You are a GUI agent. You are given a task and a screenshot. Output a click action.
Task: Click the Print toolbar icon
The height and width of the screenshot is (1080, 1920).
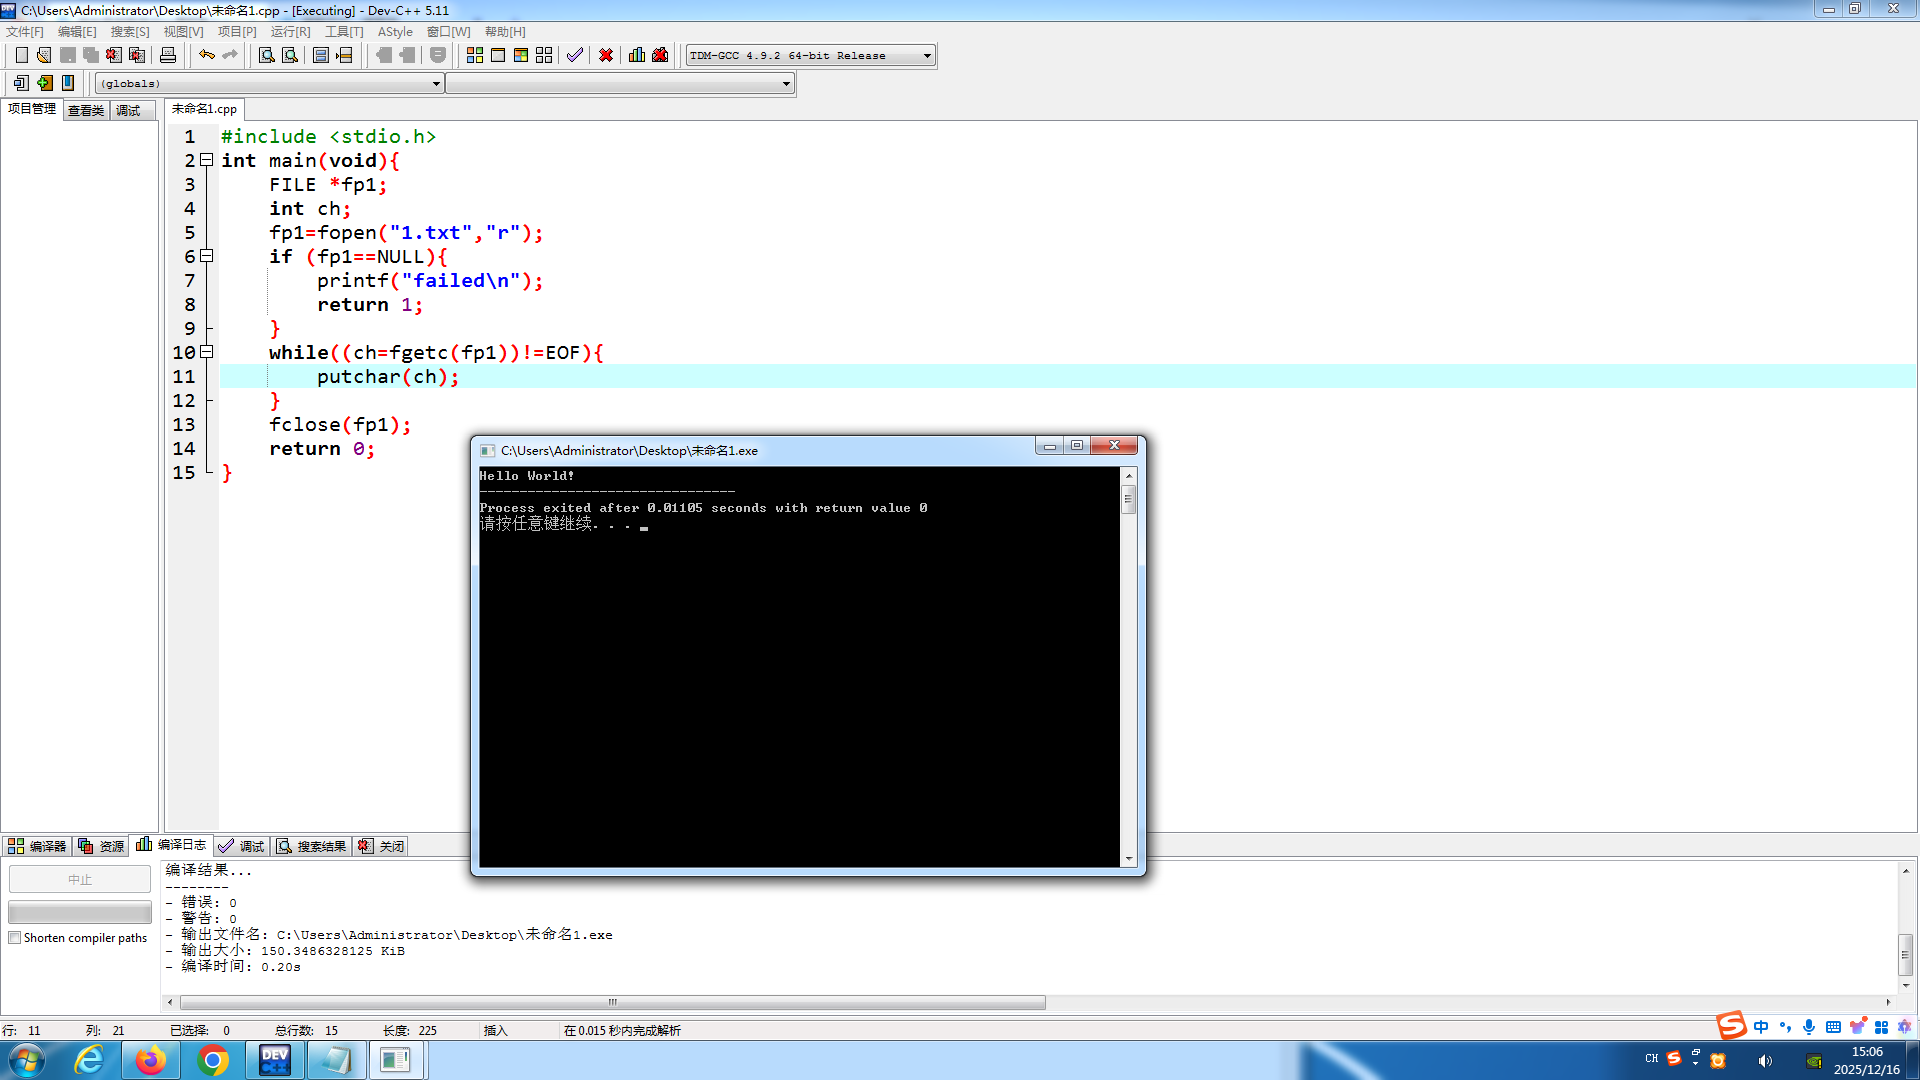click(x=168, y=55)
